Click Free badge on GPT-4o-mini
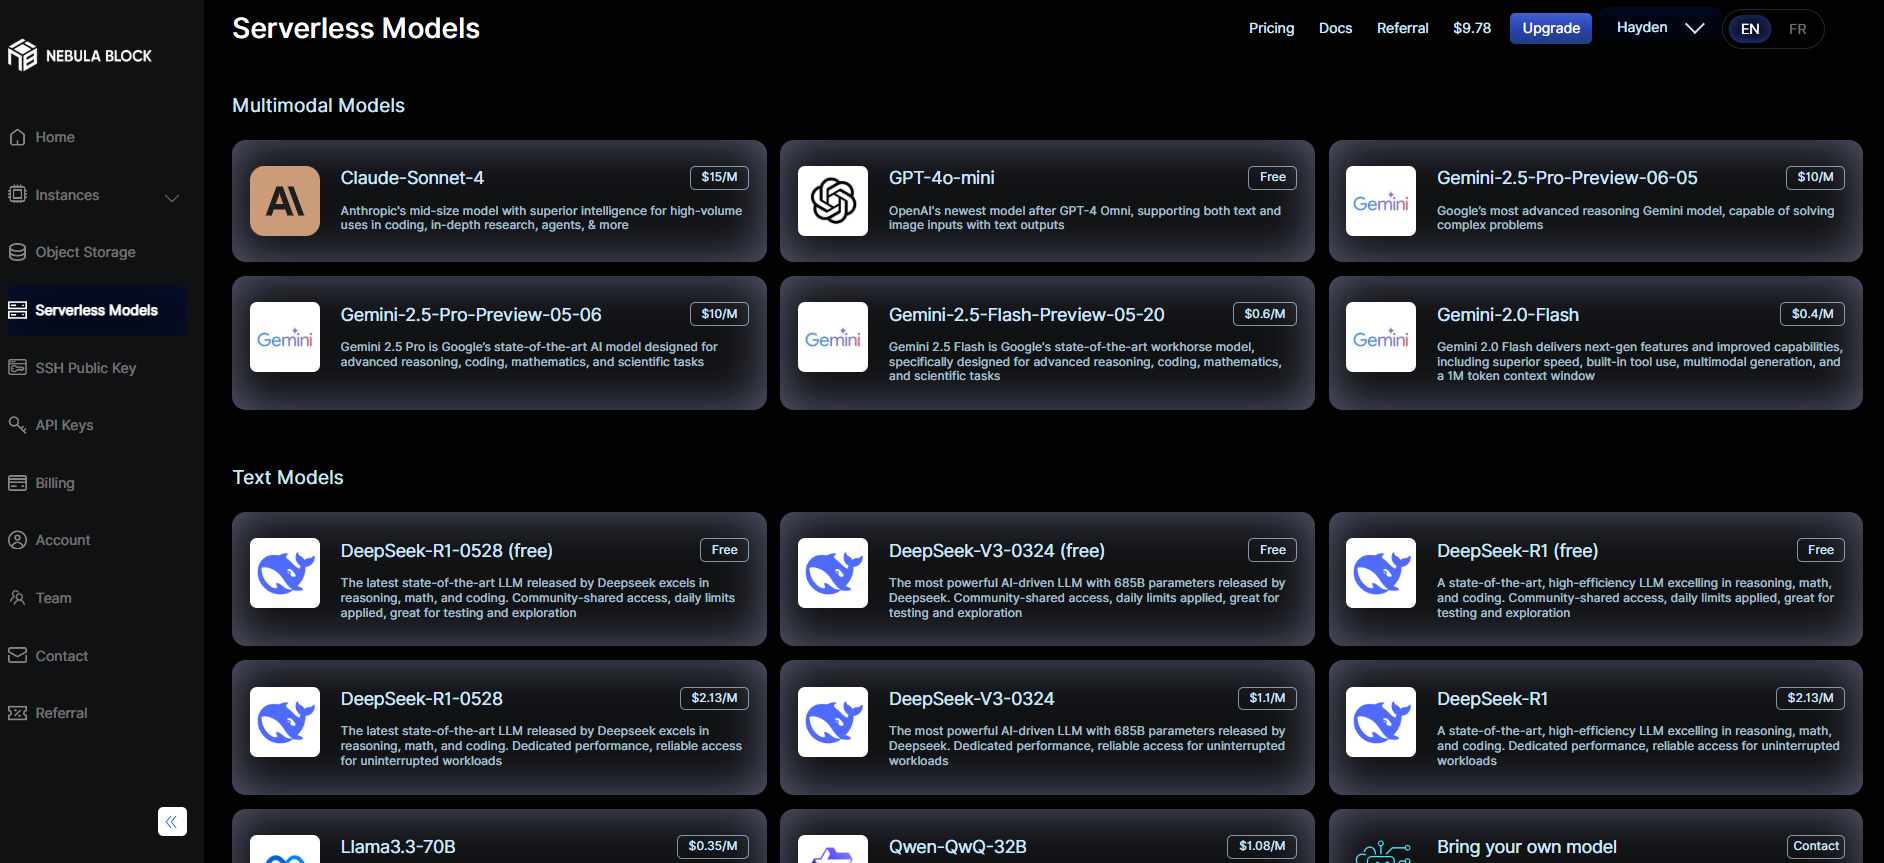Screen dimensions: 1884x863 [1272, 177]
